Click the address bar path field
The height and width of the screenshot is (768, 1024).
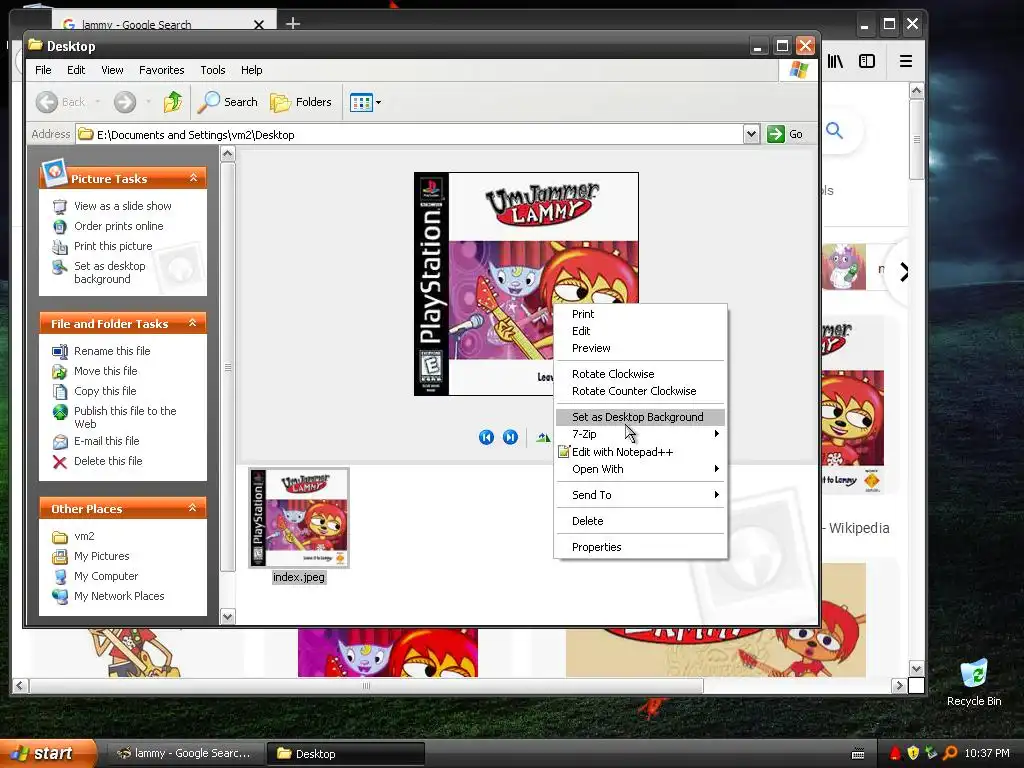pos(409,135)
